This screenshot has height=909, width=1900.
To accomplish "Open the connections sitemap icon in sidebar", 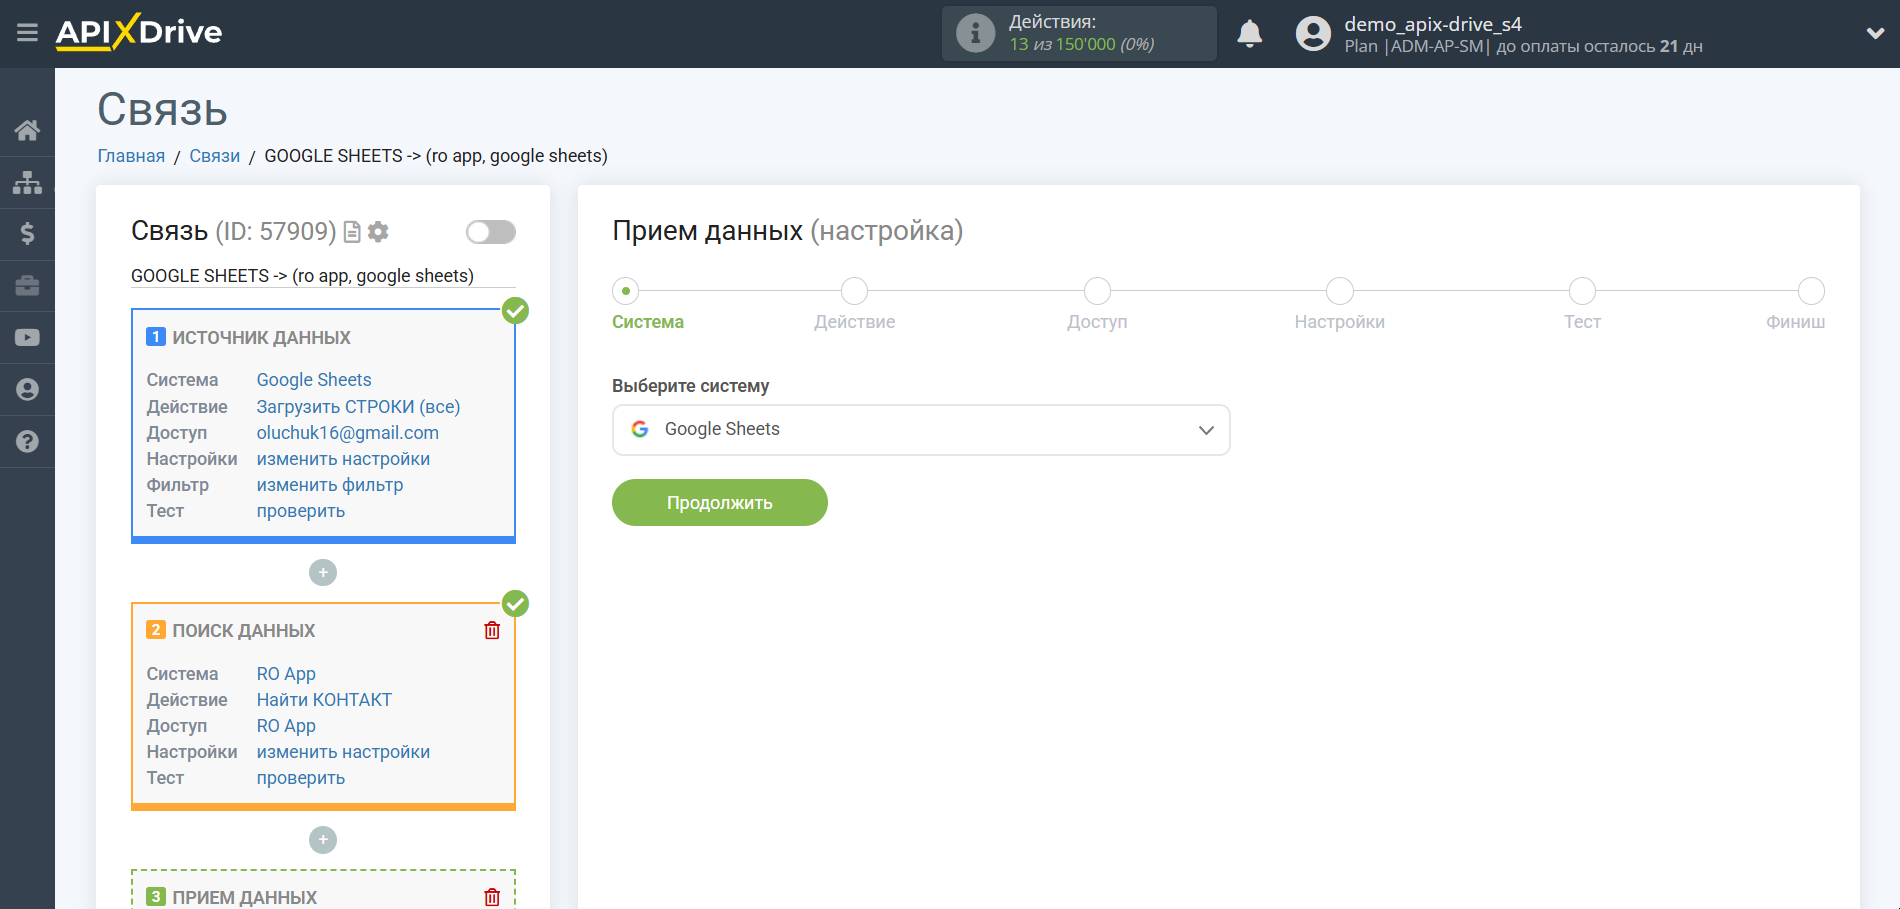I will (x=27, y=182).
